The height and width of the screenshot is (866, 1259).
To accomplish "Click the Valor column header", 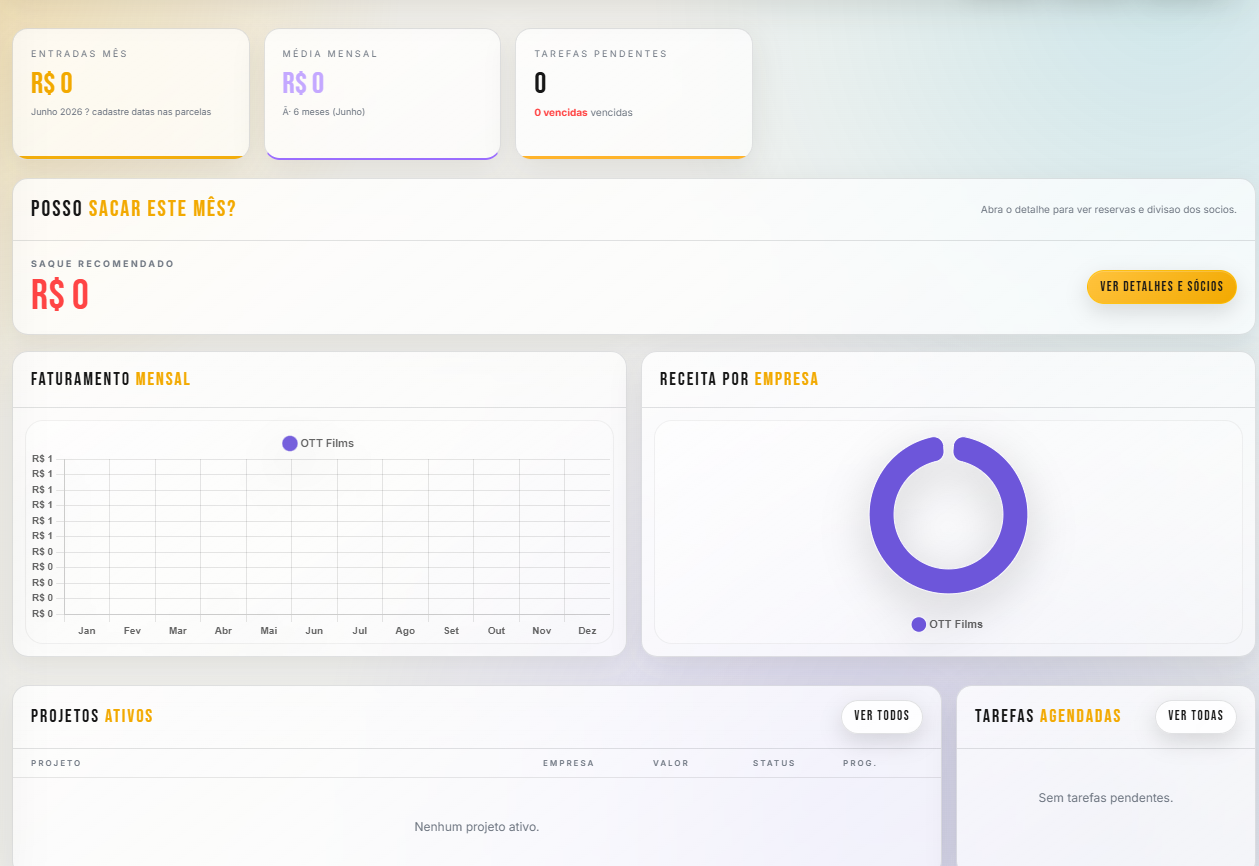I will [671, 763].
